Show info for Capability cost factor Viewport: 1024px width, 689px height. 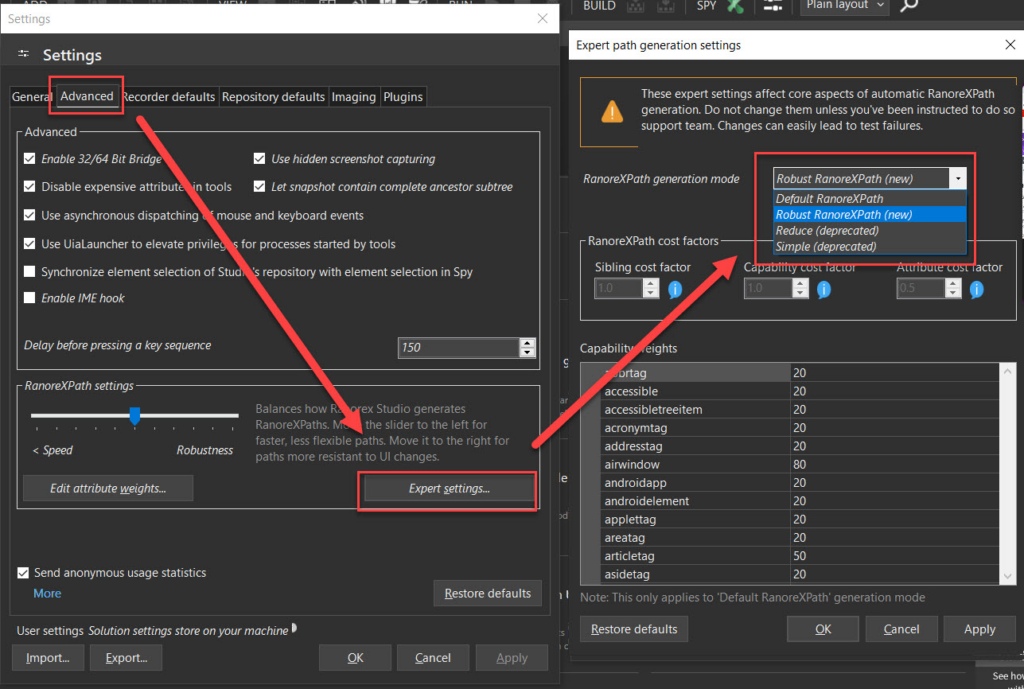tap(824, 289)
